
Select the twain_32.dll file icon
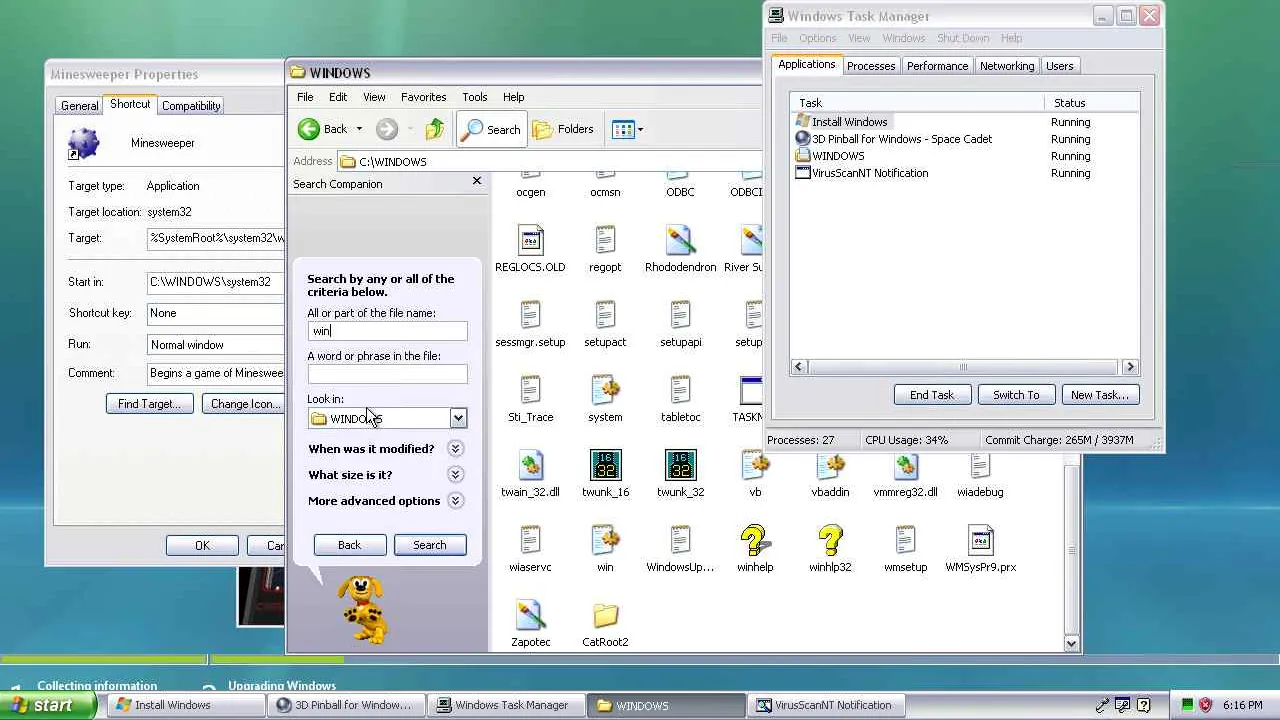click(x=530, y=465)
